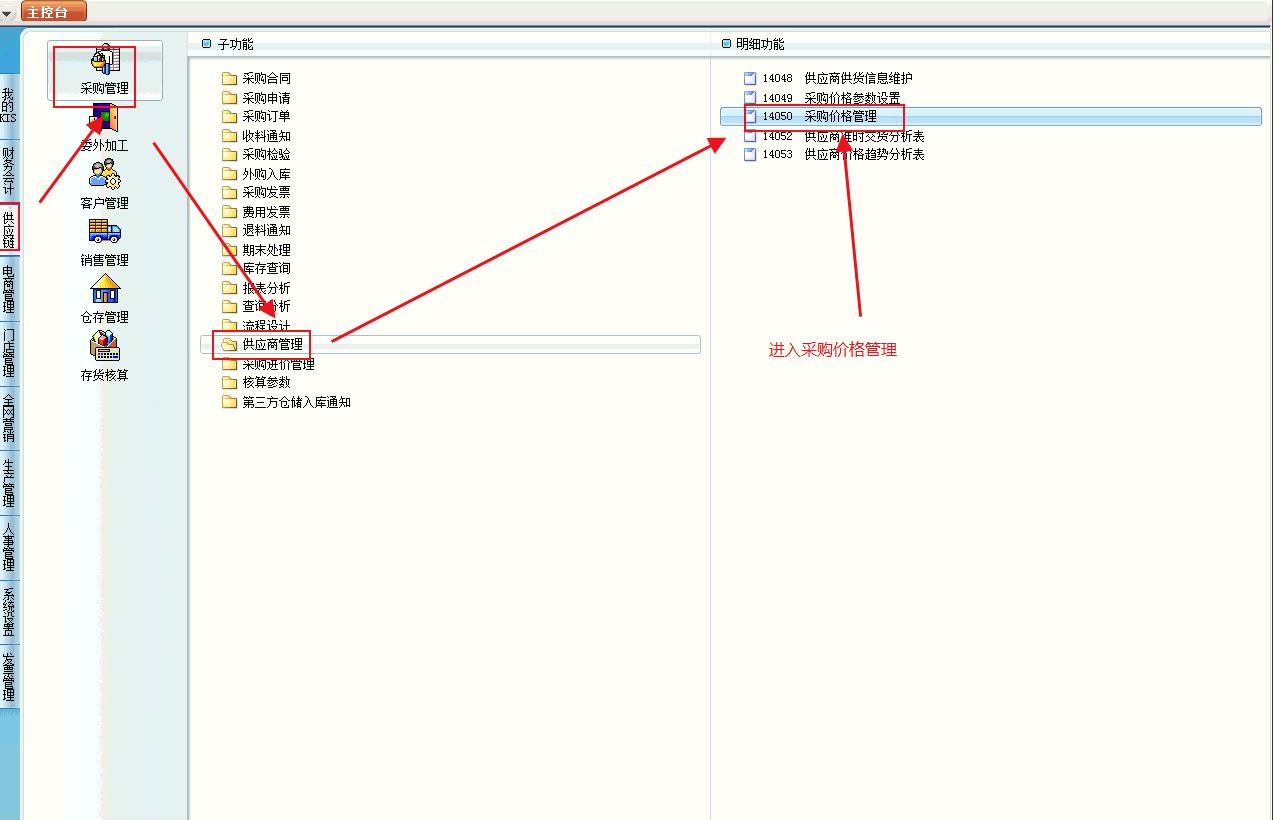Switch to the 电商管理 side tab
This screenshot has width=1273, height=820.
(9, 289)
